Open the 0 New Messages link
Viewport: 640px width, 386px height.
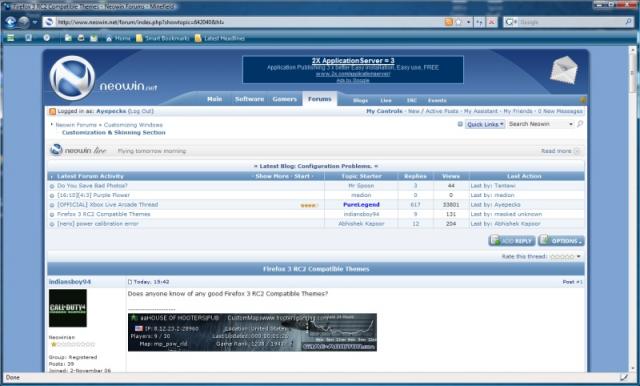click(560, 111)
